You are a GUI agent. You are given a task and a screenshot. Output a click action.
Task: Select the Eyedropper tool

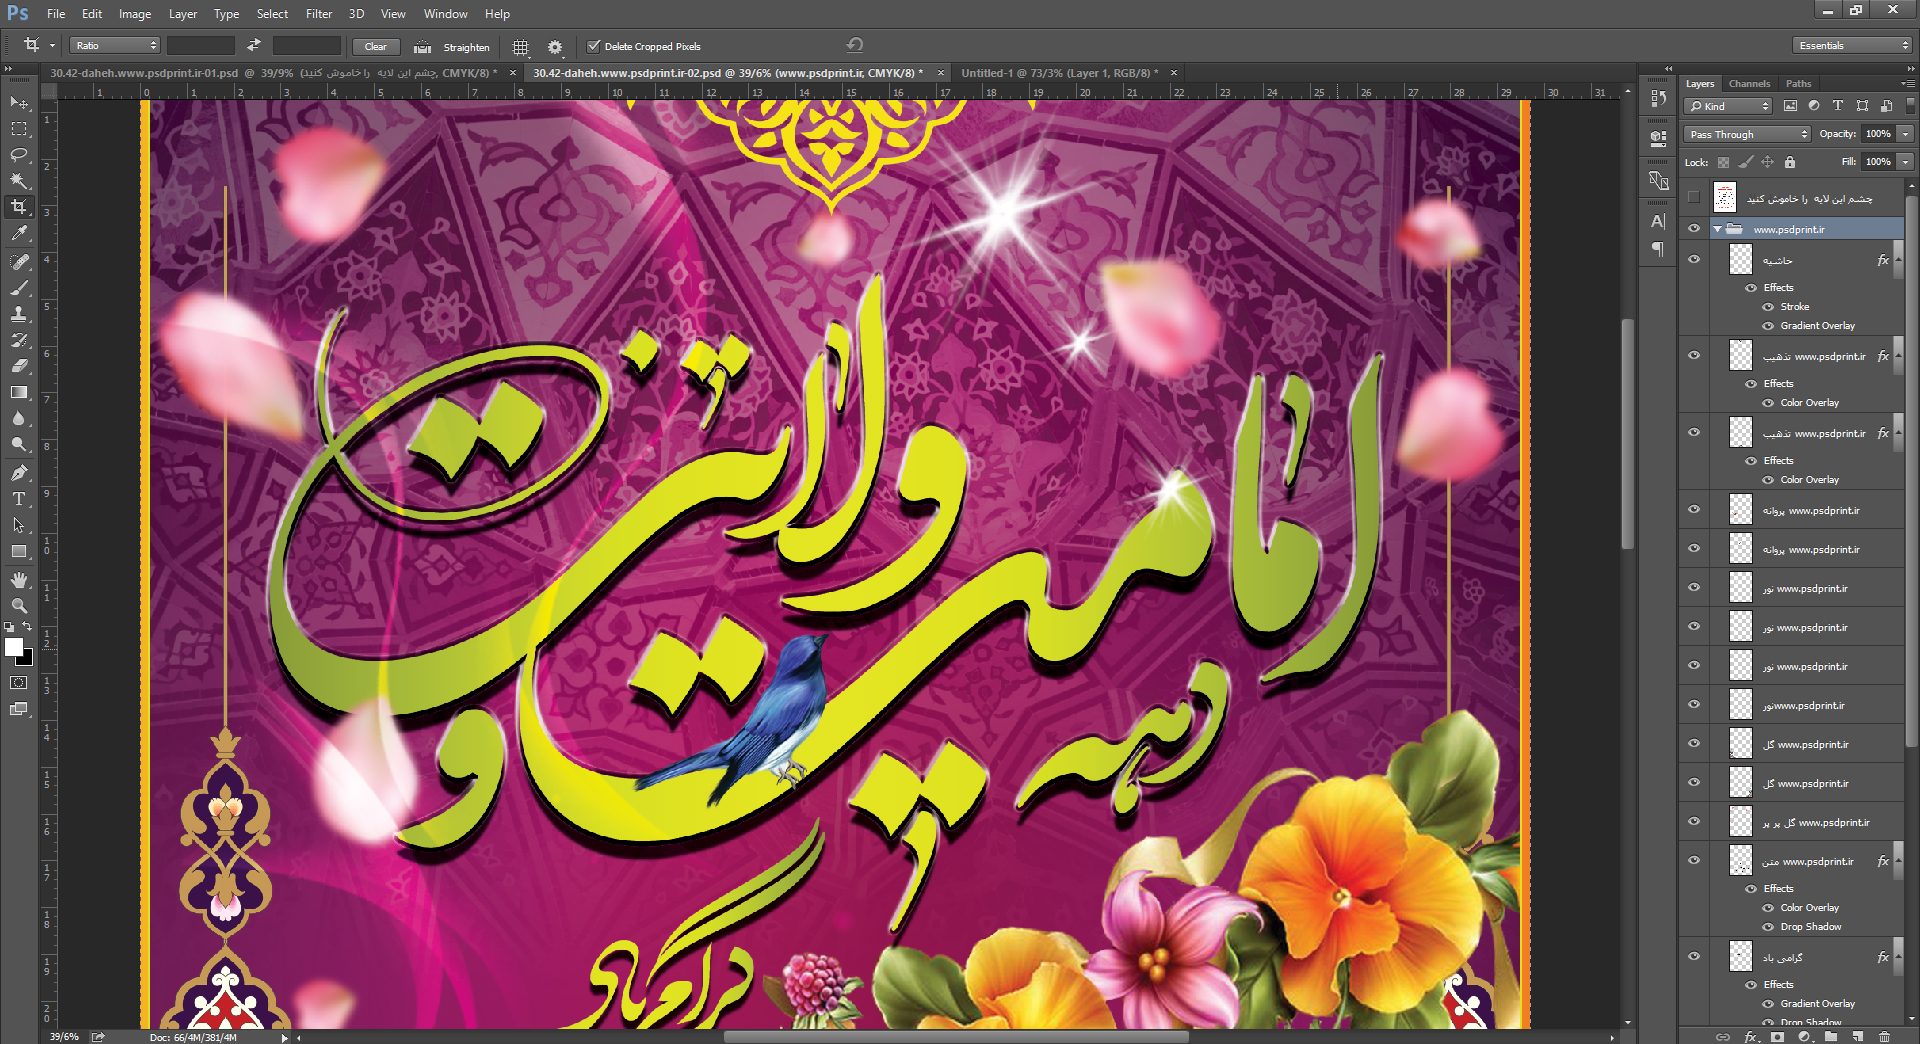click(x=19, y=233)
